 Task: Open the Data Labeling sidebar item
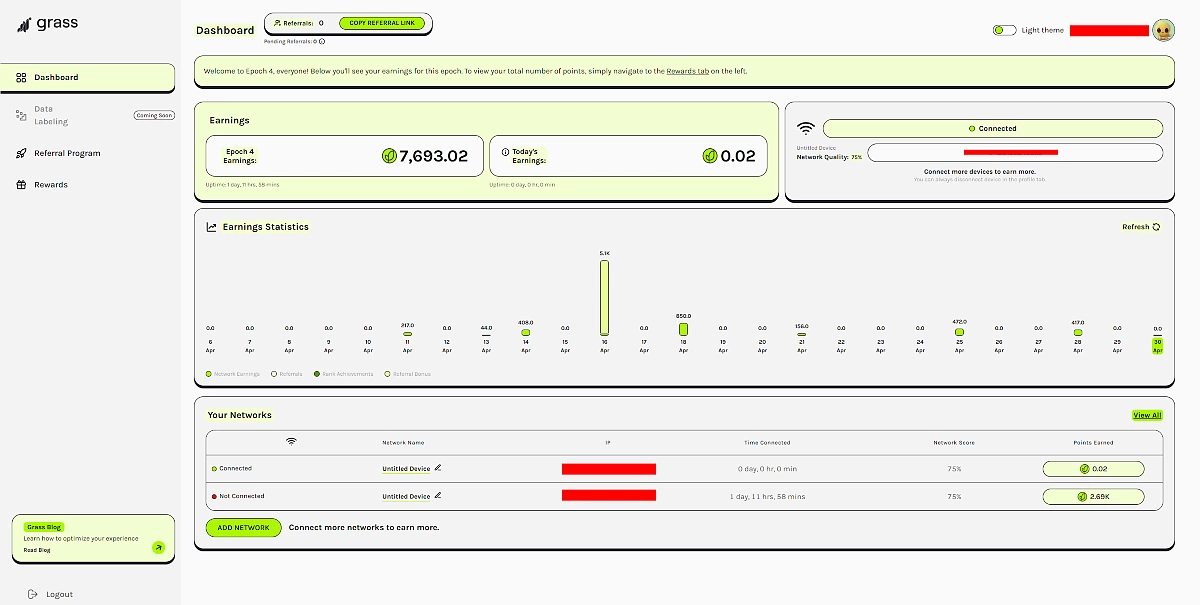(50, 115)
